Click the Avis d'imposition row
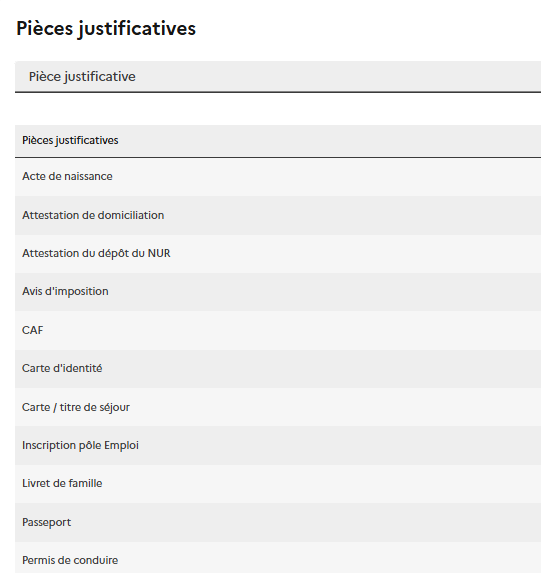 [278, 292]
